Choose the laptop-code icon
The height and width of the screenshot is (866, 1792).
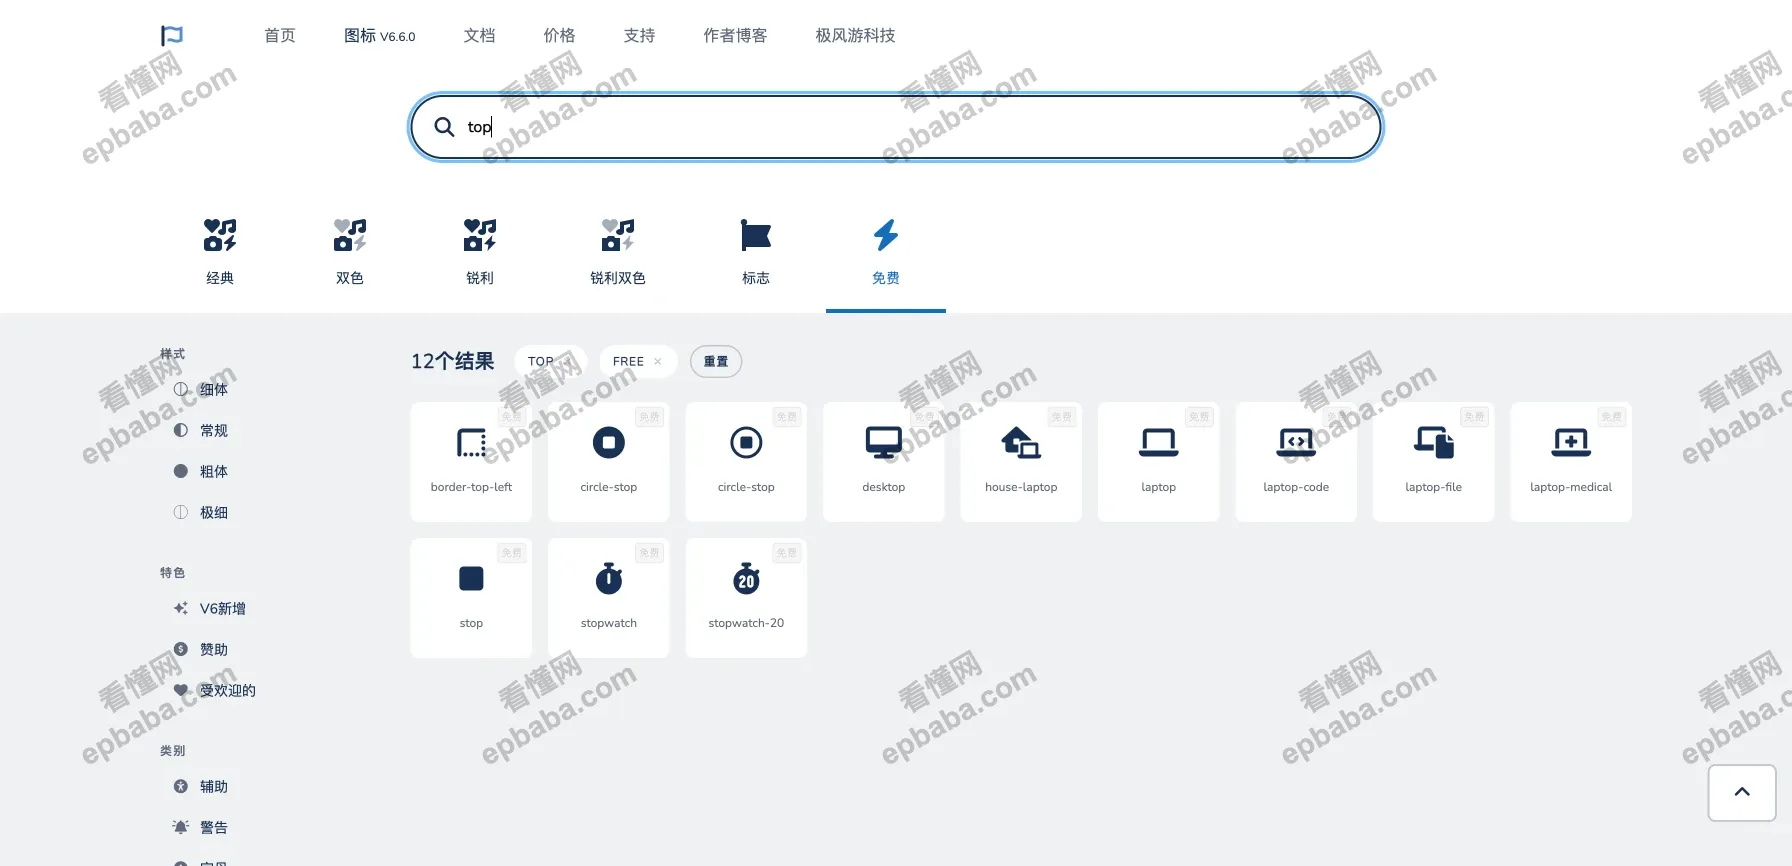click(1296, 461)
